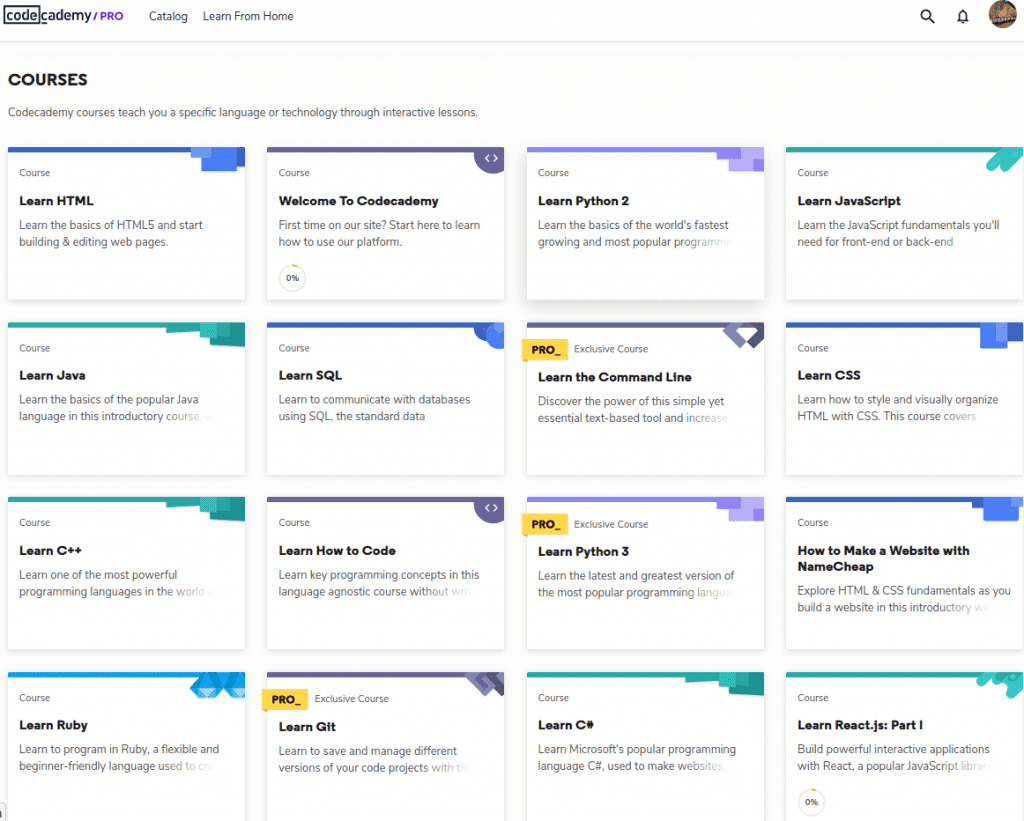This screenshot has width=1024, height=821.
Task: Click the 0% progress ring on Learn React.js
Action: point(811,802)
